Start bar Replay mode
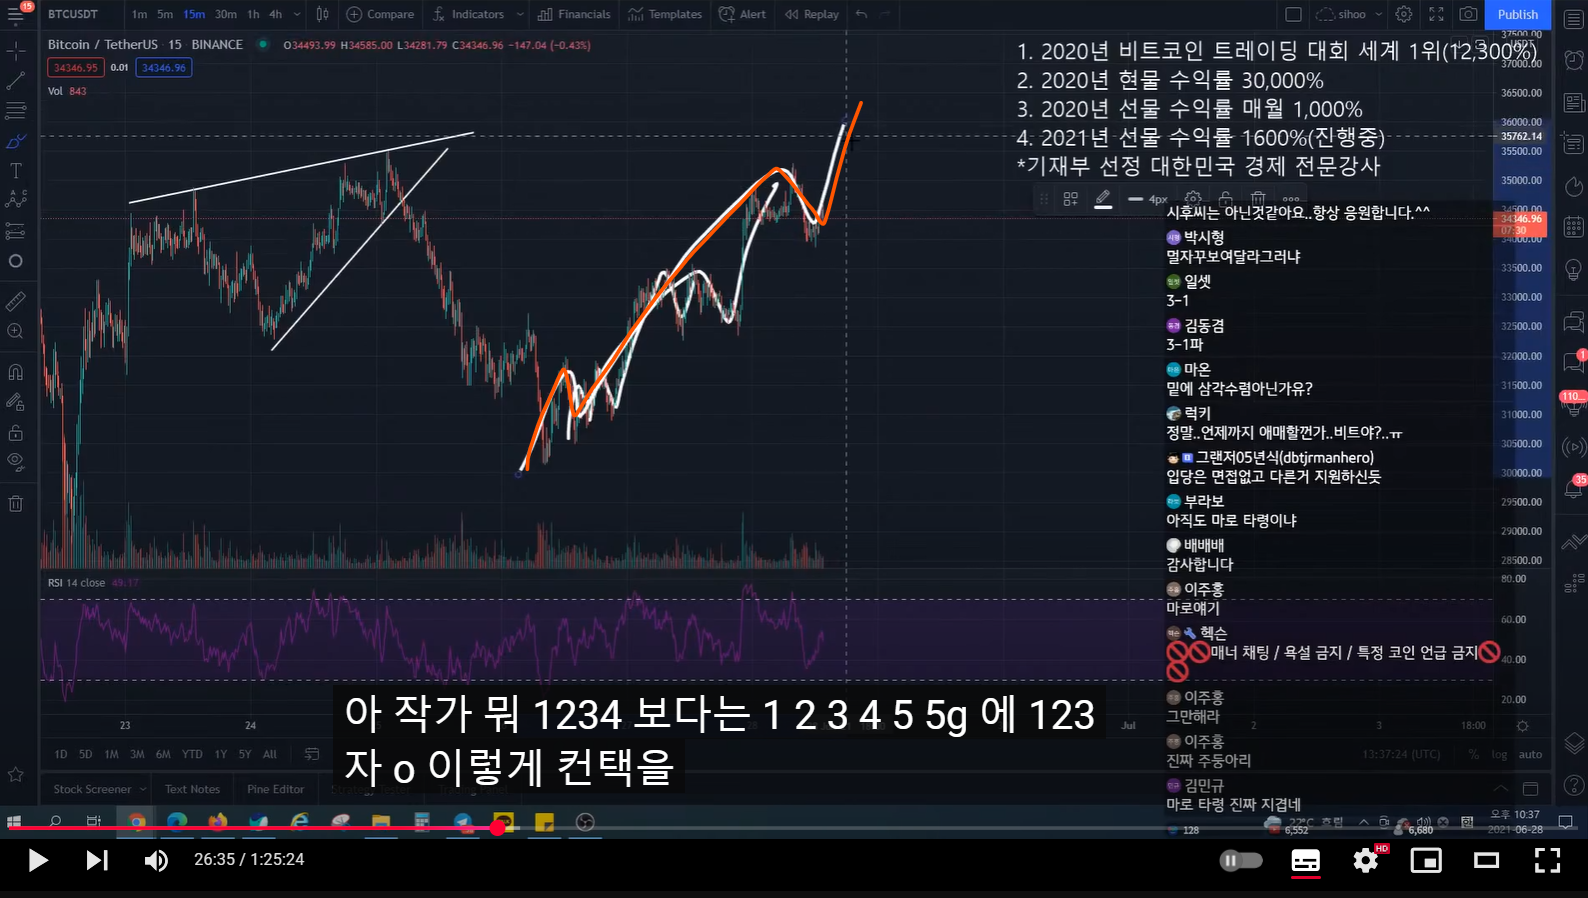Viewport: 1588px width, 898px height. pos(812,14)
